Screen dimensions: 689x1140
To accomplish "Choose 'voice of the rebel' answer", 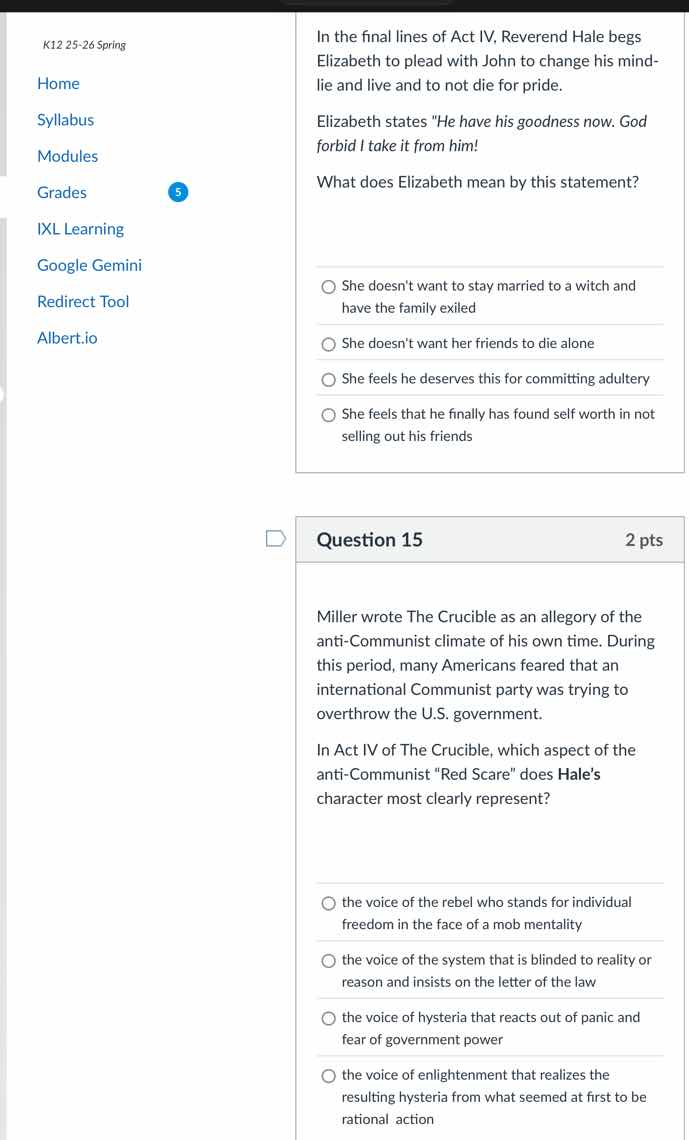I will point(329,903).
